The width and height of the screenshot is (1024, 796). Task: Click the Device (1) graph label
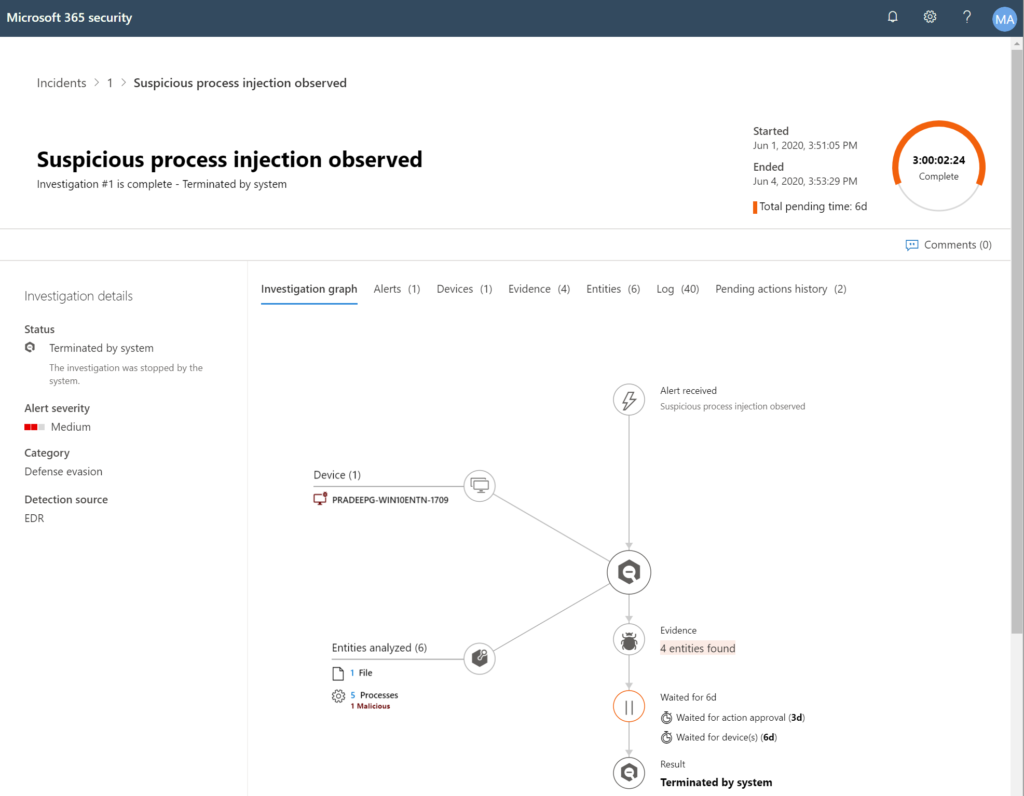pyautogui.click(x=337, y=475)
